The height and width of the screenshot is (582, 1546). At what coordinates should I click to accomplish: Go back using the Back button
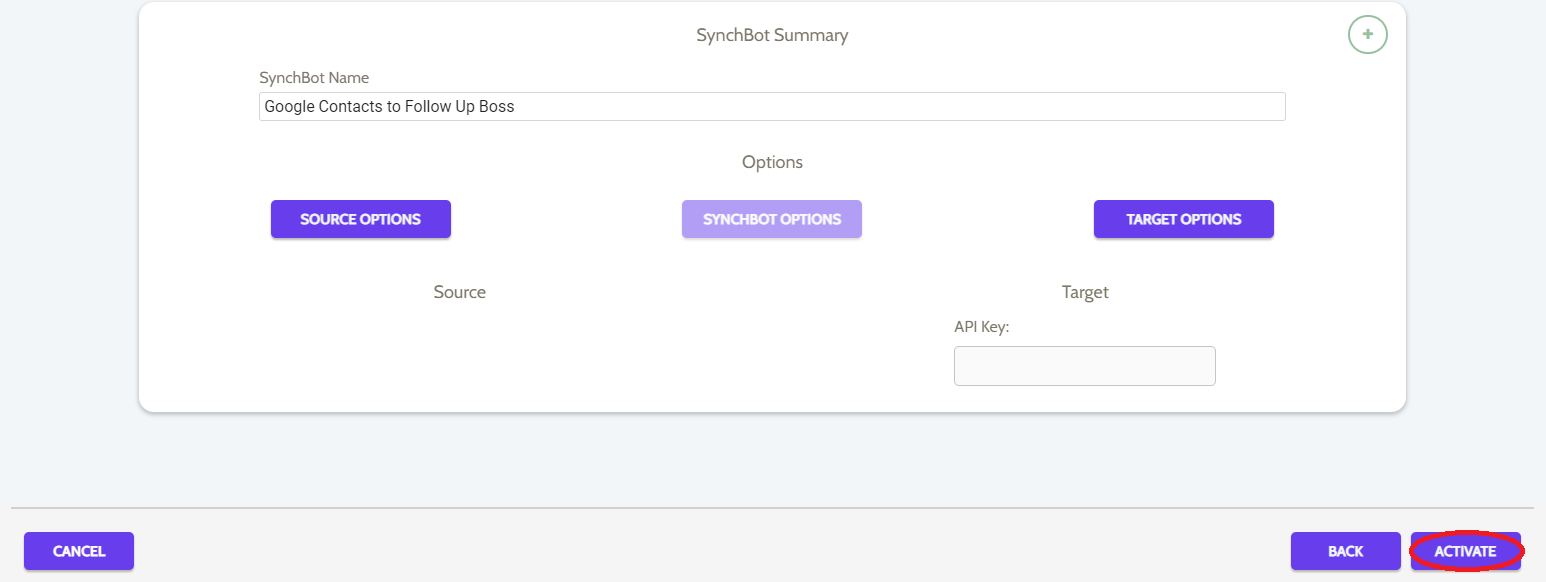pos(1346,551)
